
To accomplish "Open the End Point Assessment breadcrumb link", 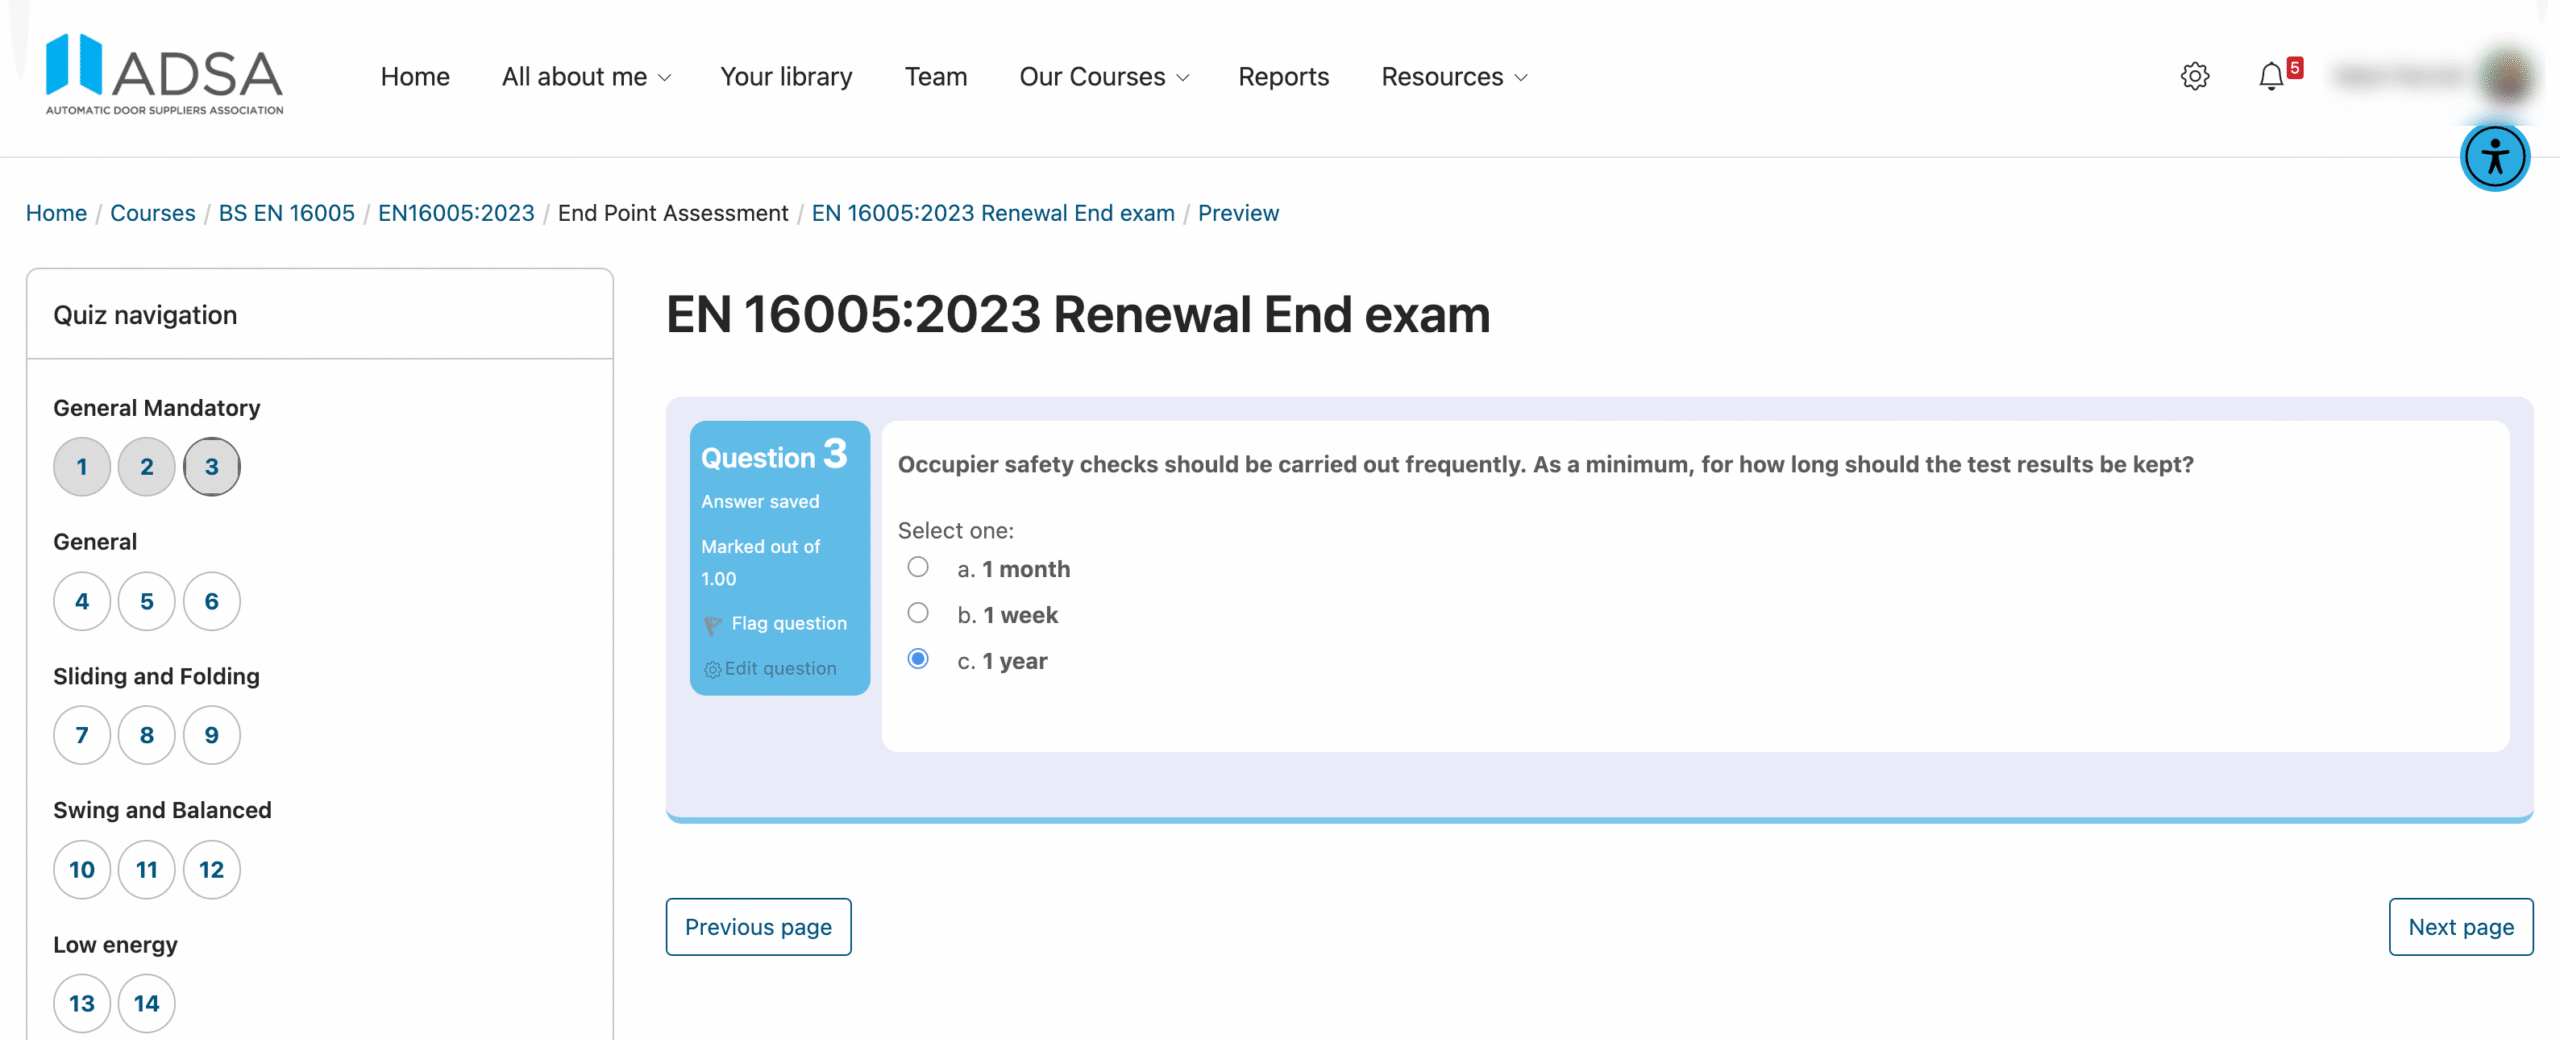I will pyautogui.click(x=673, y=213).
